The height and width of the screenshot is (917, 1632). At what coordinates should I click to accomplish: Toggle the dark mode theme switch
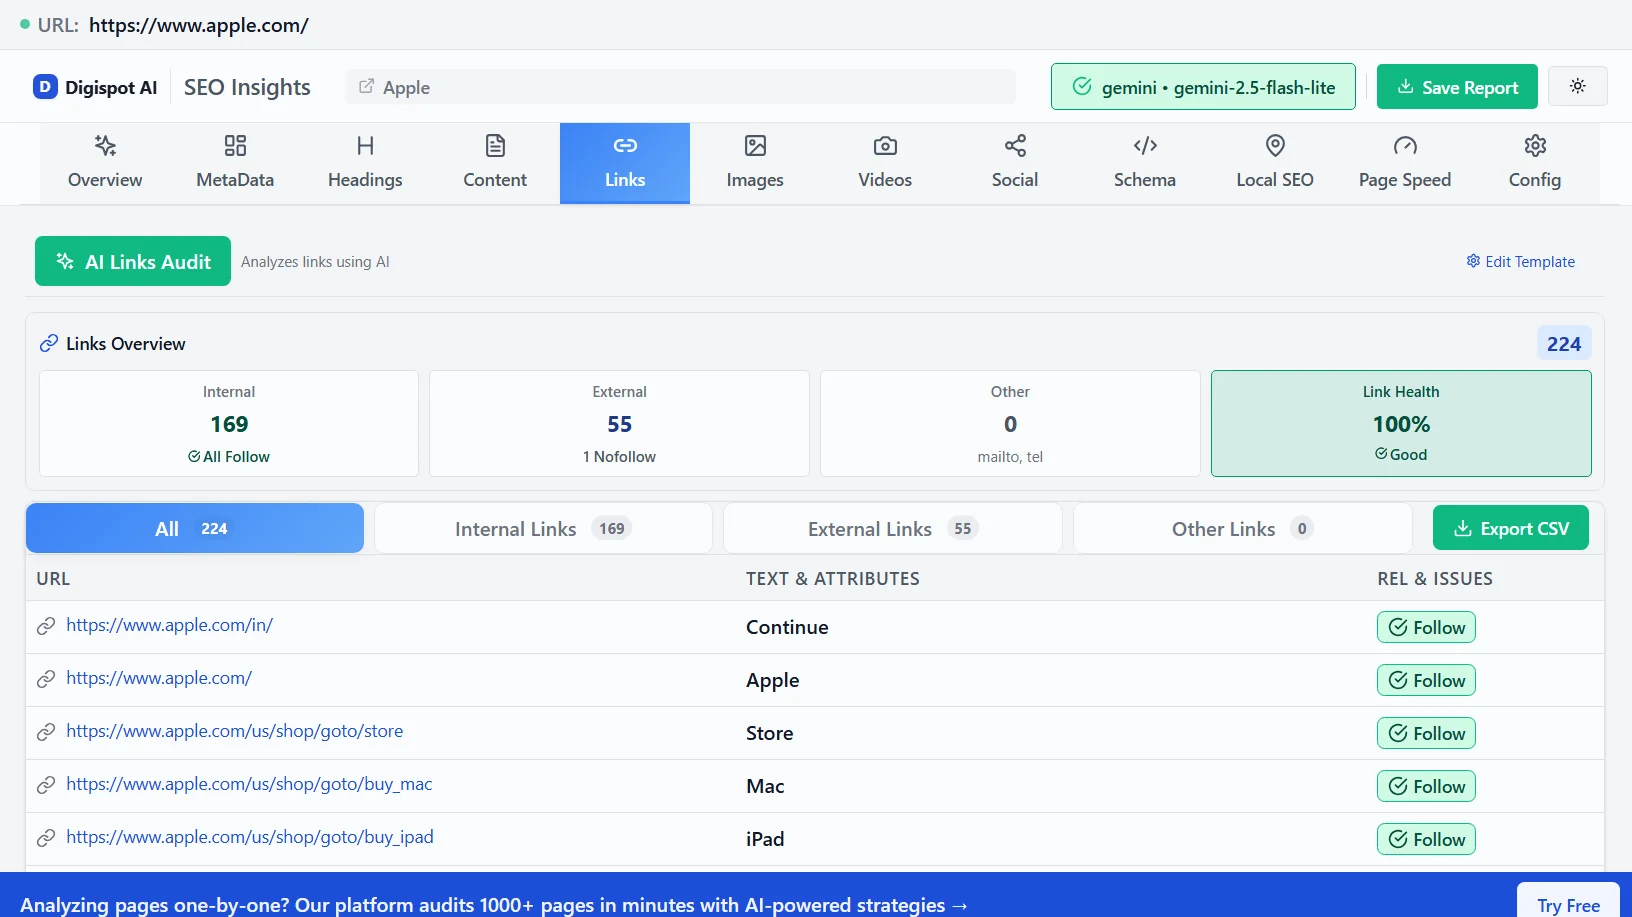coord(1577,86)
